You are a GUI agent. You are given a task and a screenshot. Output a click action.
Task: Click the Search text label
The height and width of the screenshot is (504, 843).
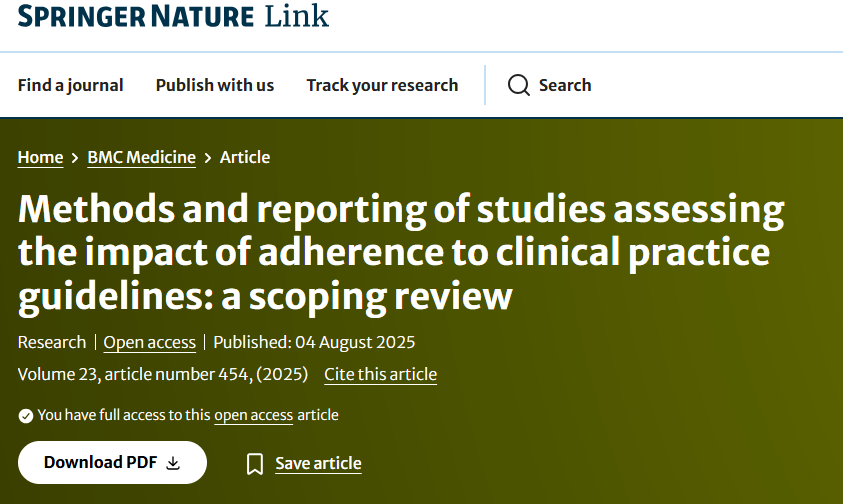565,85
